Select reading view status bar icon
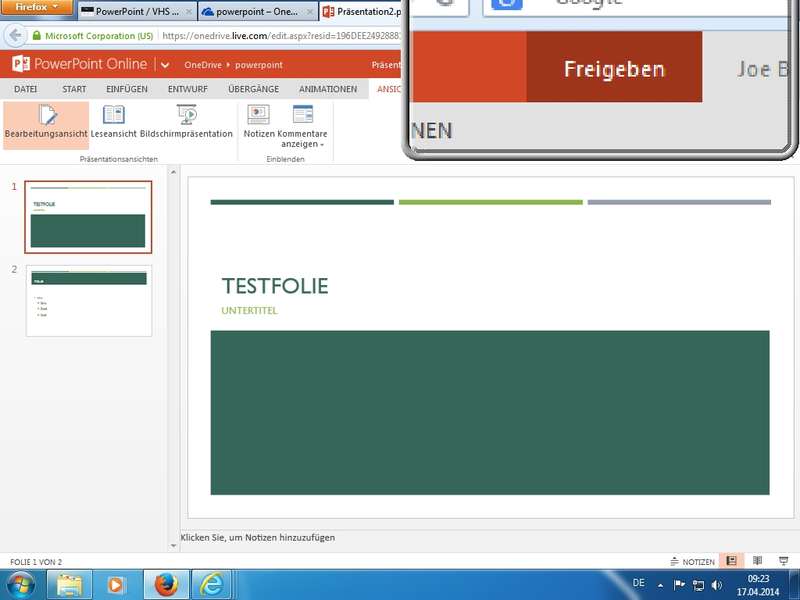 (x=758, y=561)
